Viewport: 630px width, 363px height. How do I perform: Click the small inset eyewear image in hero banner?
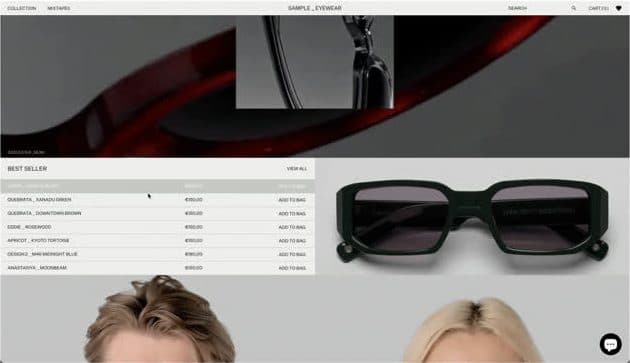(x=315, y=62)
